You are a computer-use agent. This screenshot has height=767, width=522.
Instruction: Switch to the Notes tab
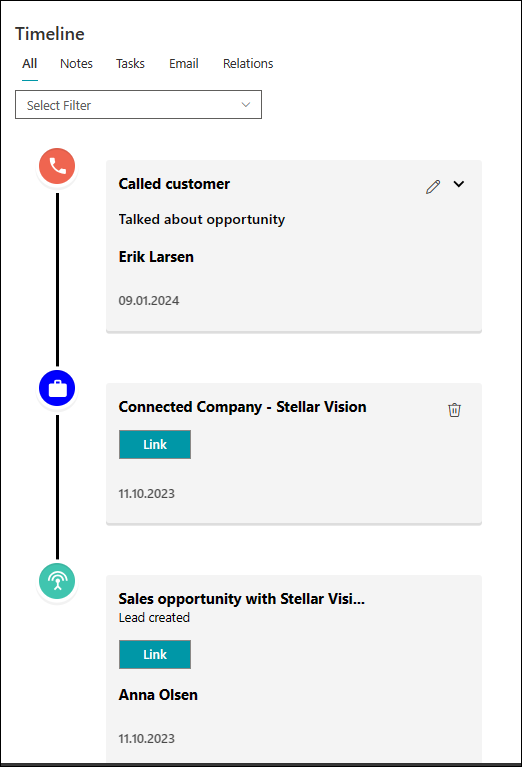pos(76,64)
